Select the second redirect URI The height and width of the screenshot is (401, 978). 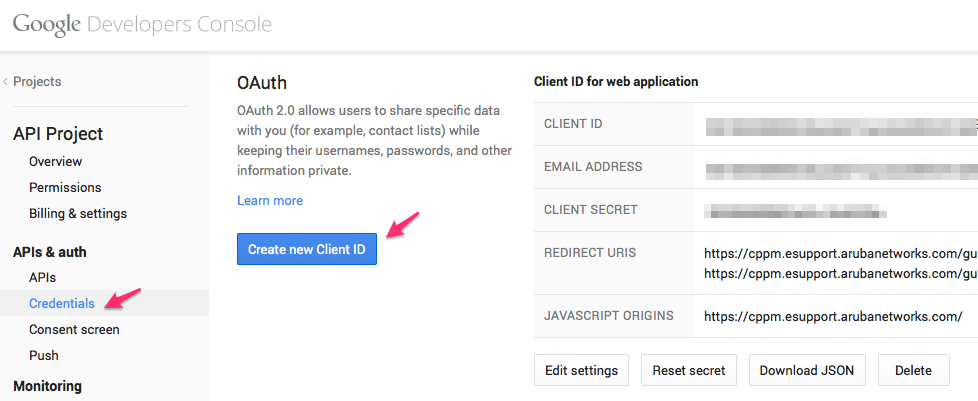click(841, 273)
